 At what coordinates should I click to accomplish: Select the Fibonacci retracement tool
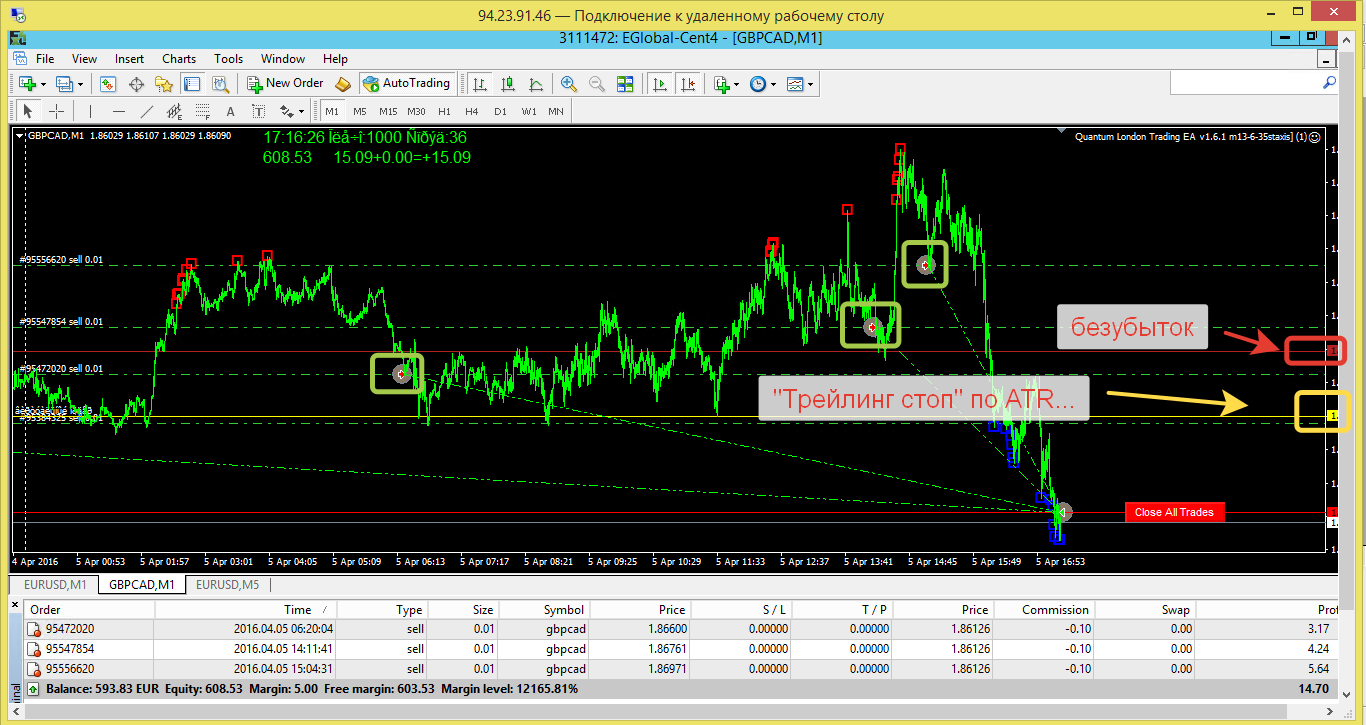click(202, 111)
